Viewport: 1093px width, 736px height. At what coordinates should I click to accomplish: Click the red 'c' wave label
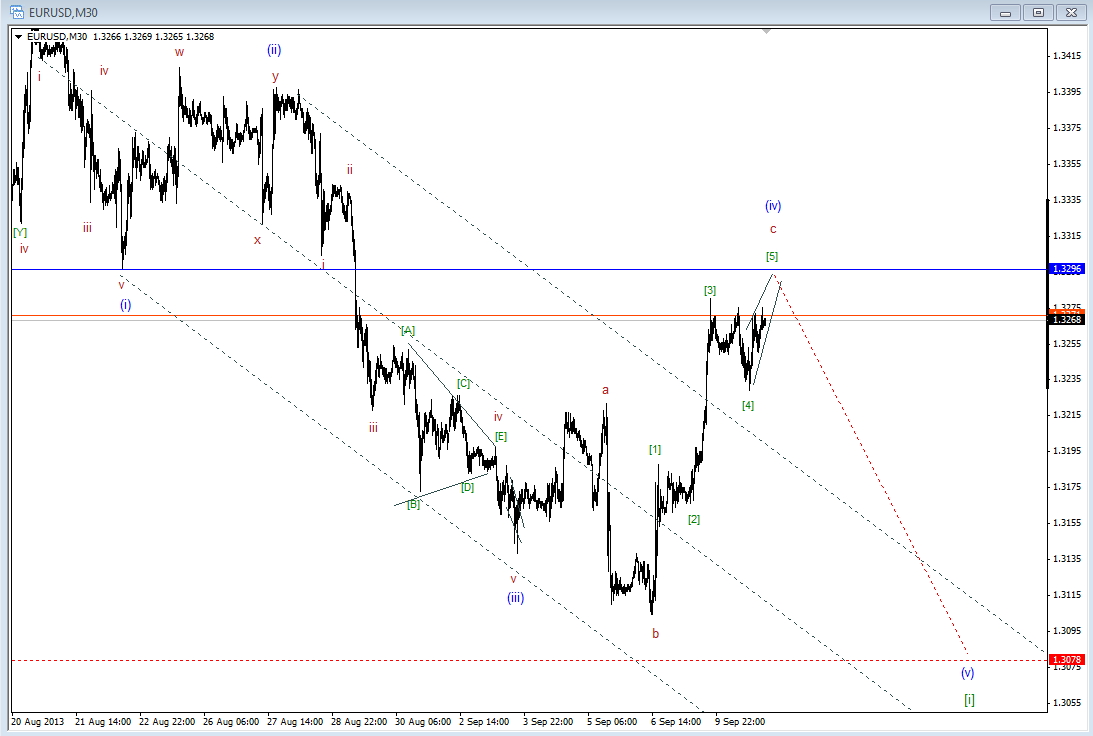point(773,229)
